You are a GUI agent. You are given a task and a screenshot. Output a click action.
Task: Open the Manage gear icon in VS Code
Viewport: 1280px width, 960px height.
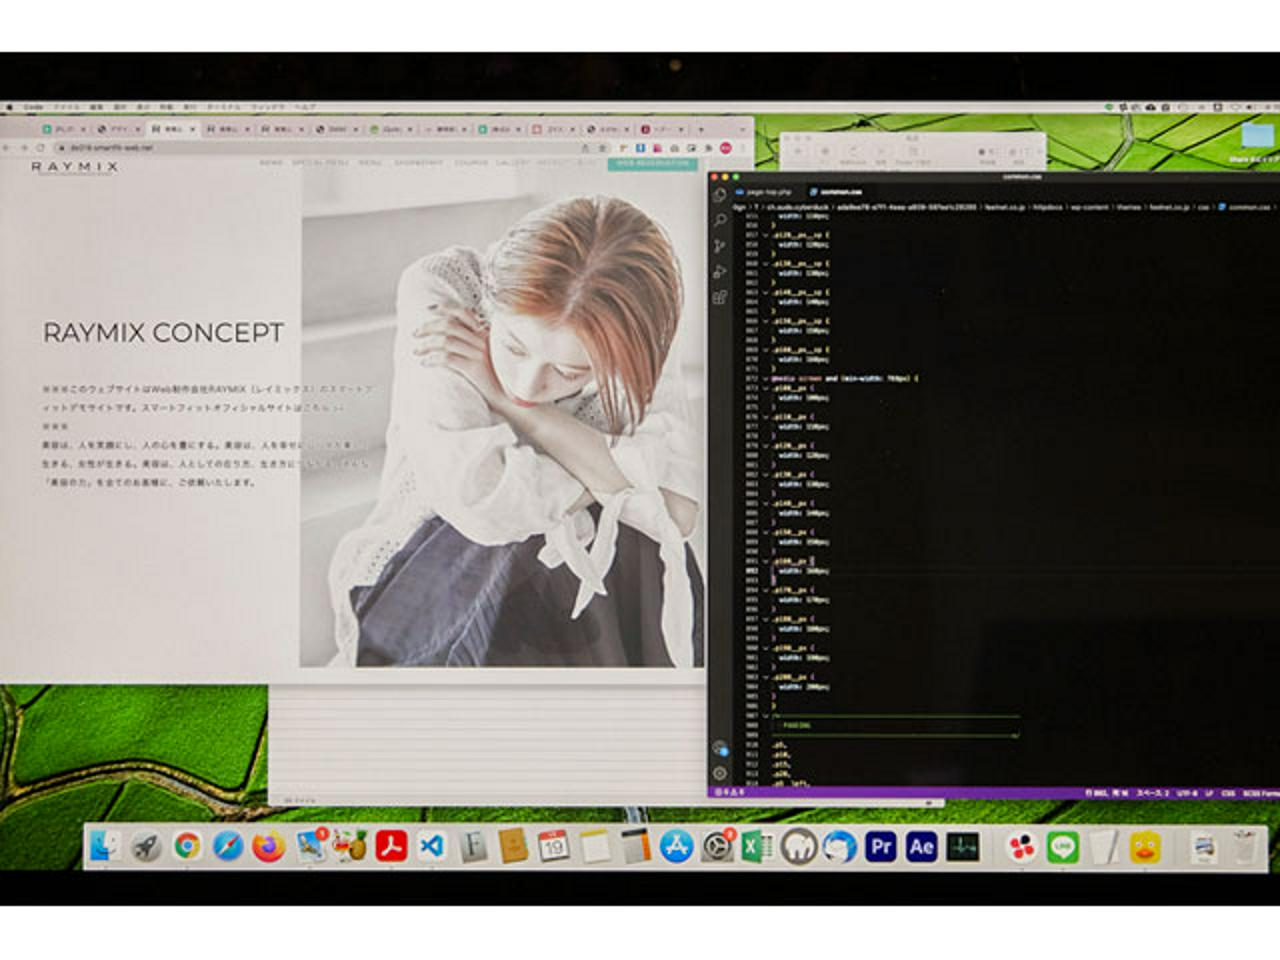tap(720, 773)
